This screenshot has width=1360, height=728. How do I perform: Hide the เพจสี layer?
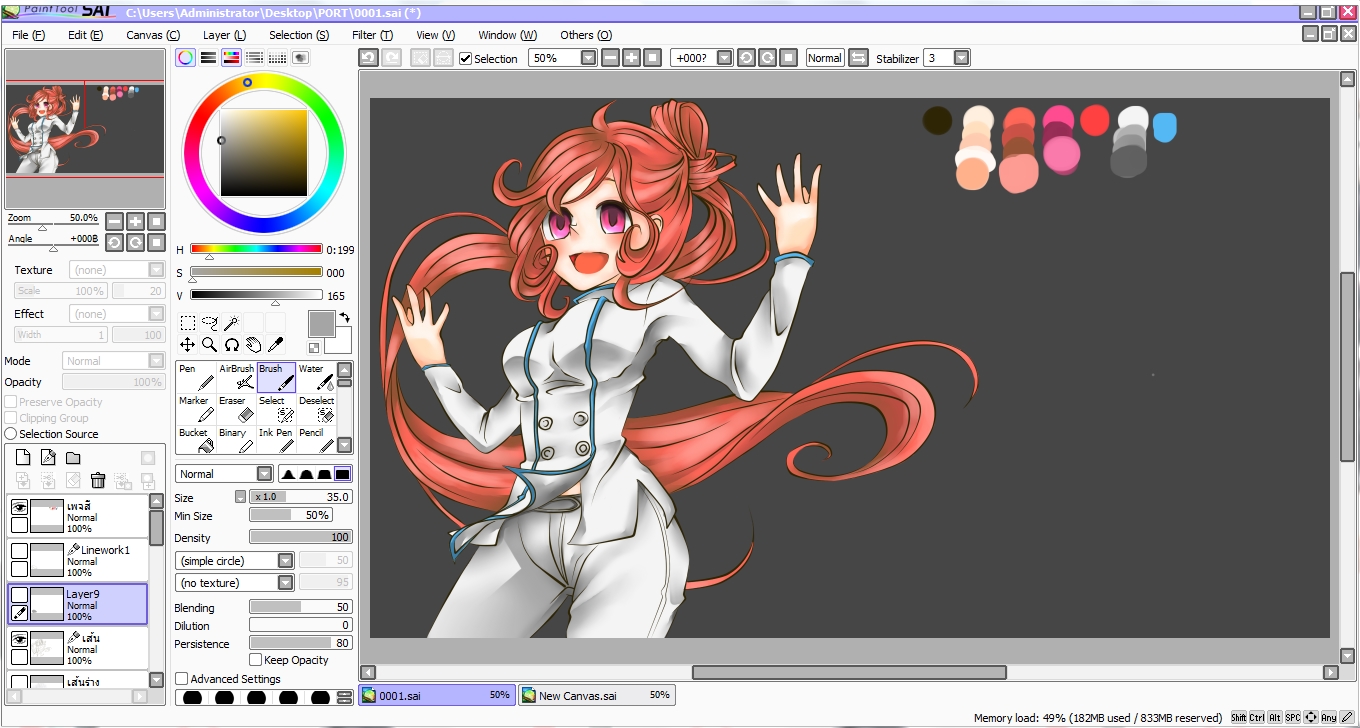coord(19,507)
